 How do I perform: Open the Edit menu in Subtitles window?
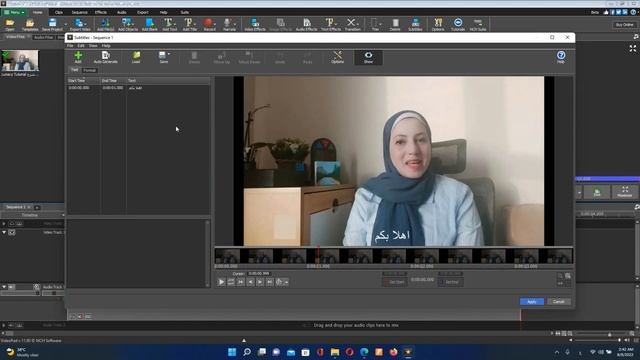81,46
